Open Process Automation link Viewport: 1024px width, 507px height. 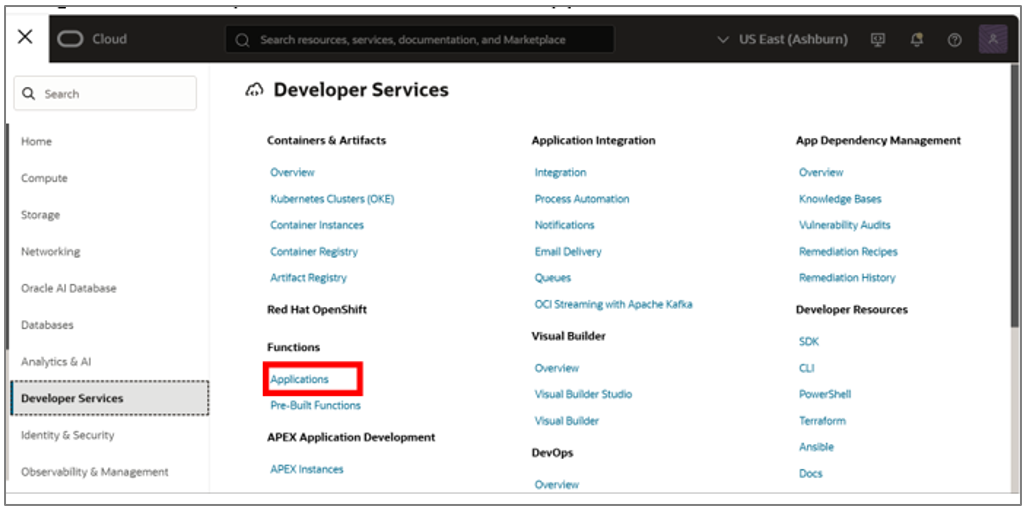[x=582, y=199]
